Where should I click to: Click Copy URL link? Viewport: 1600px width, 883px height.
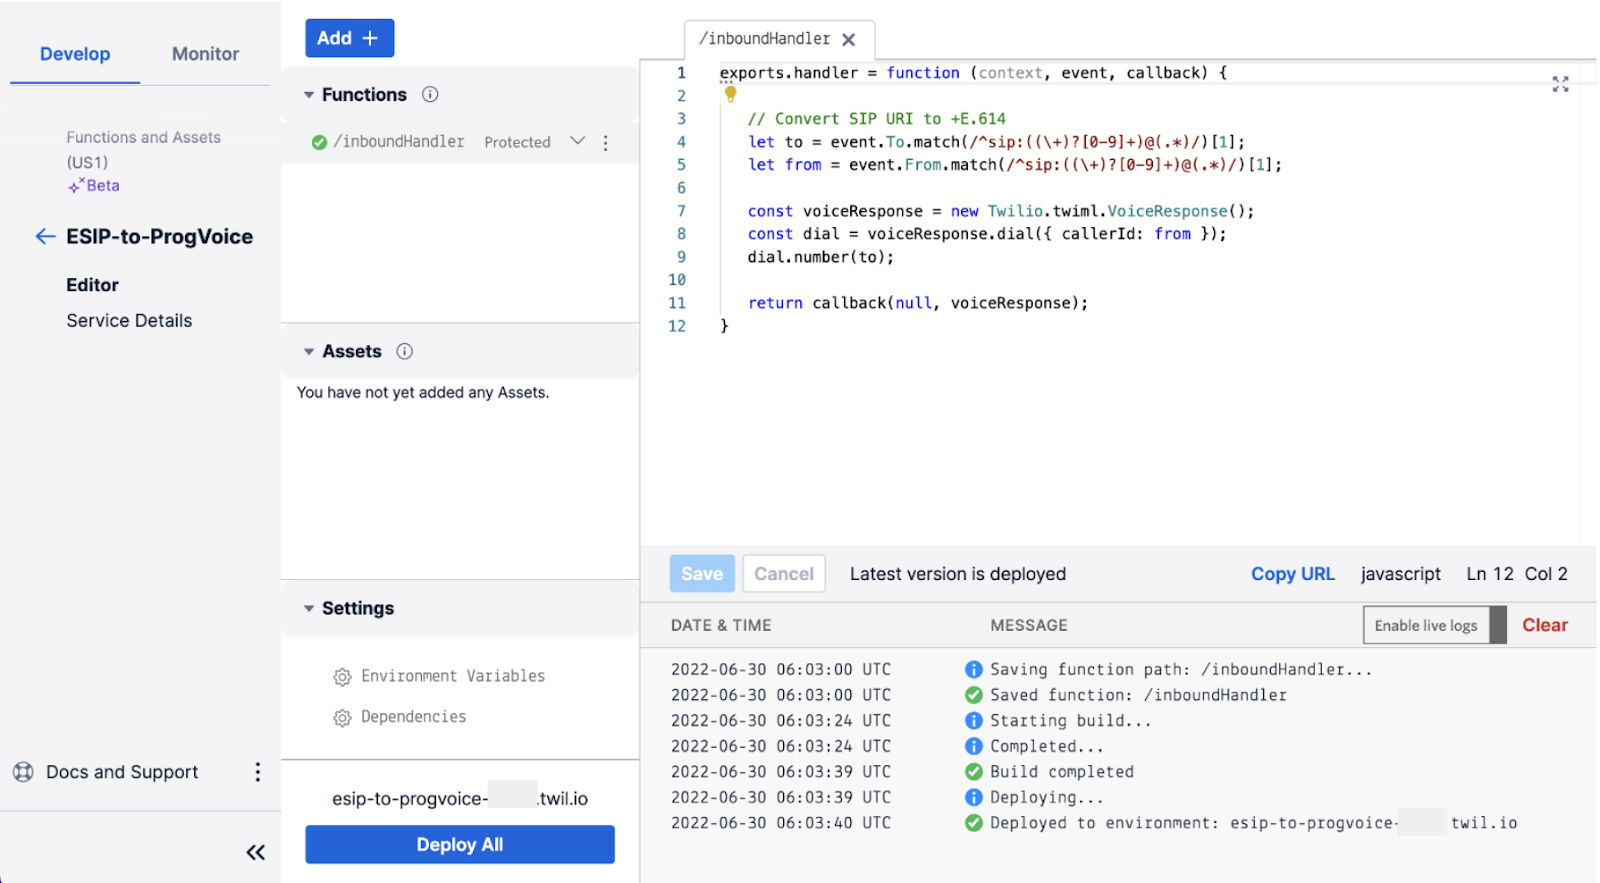tap(1292, 574)
